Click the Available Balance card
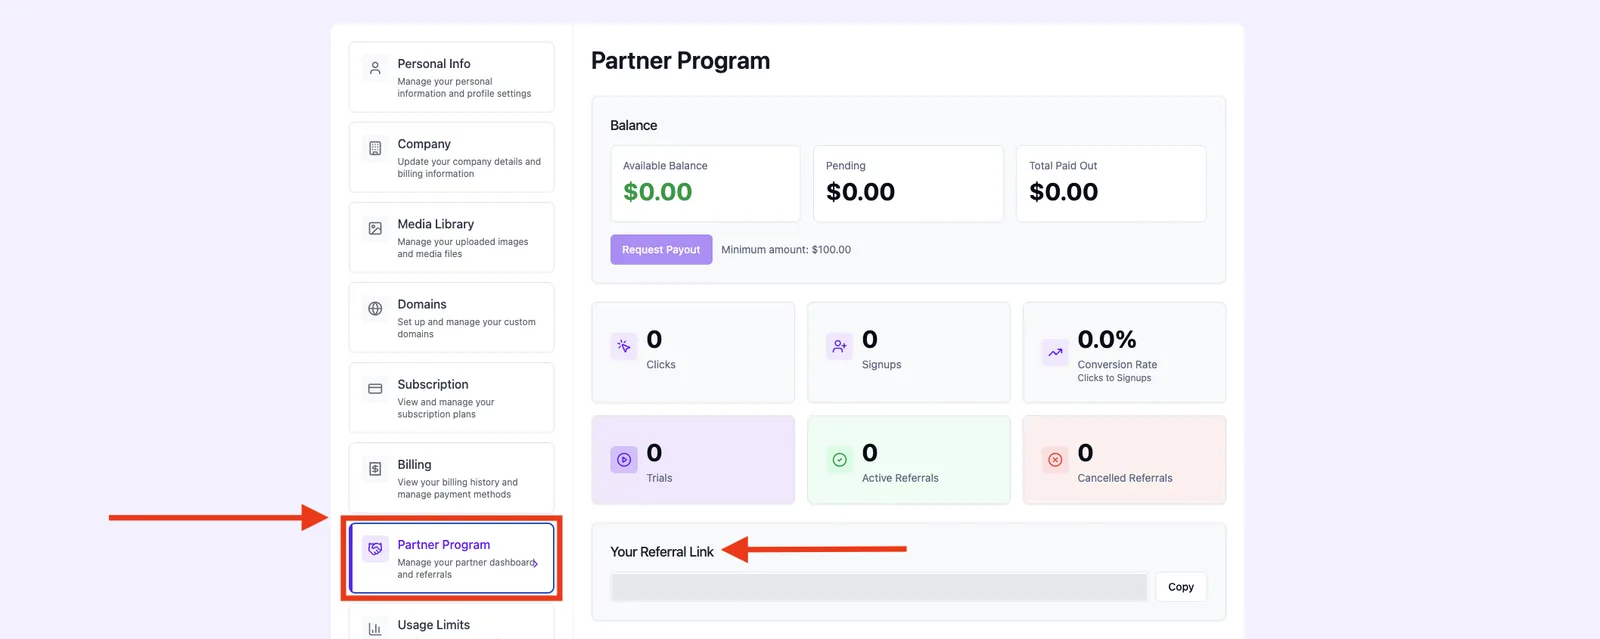Screen dimensions: 1600x639 click(705, 184)
